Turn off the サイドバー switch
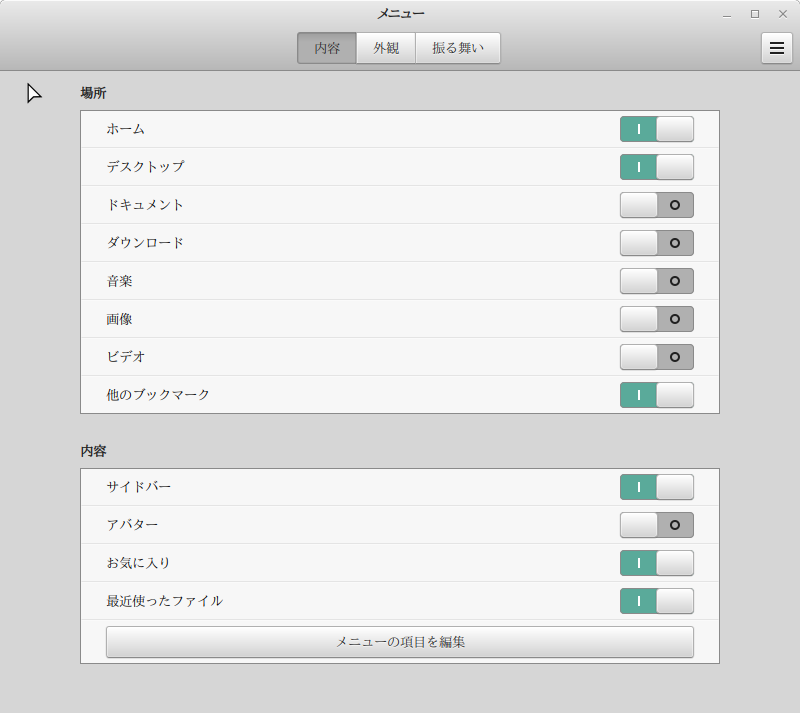The height and width of the screenshot is (713, 800). coord(656,487)
